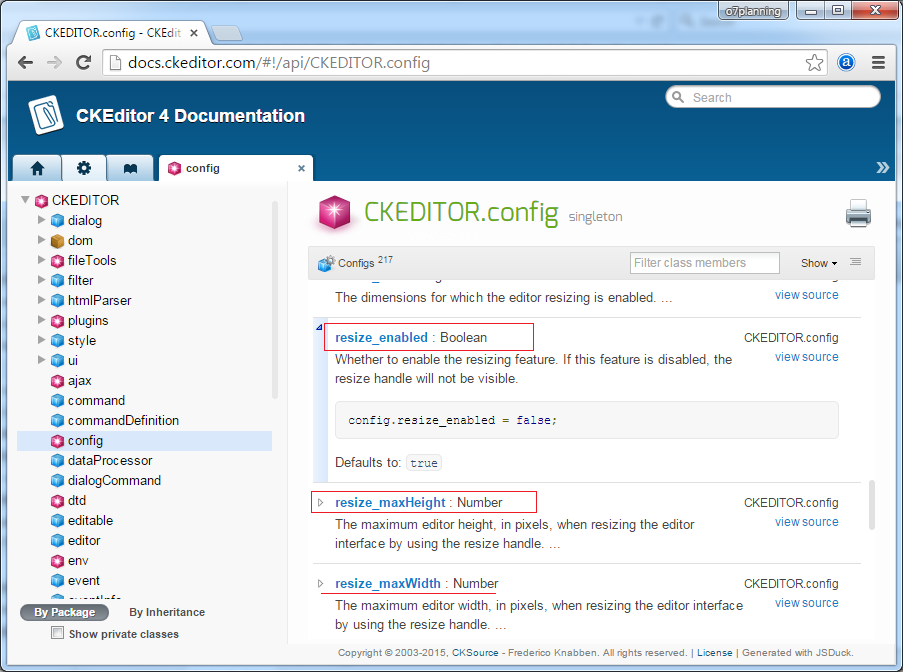The height and width of the screenshot is (672, 903).
Task: Switch to By Inheritance view
Action: pos(167,612)
